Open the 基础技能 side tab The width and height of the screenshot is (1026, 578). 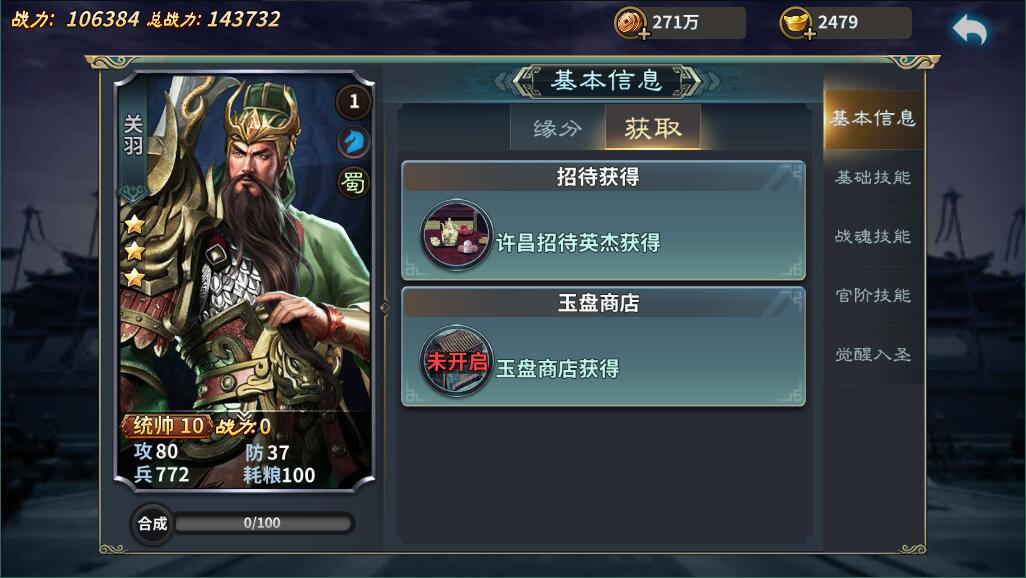tap(873, 177)
